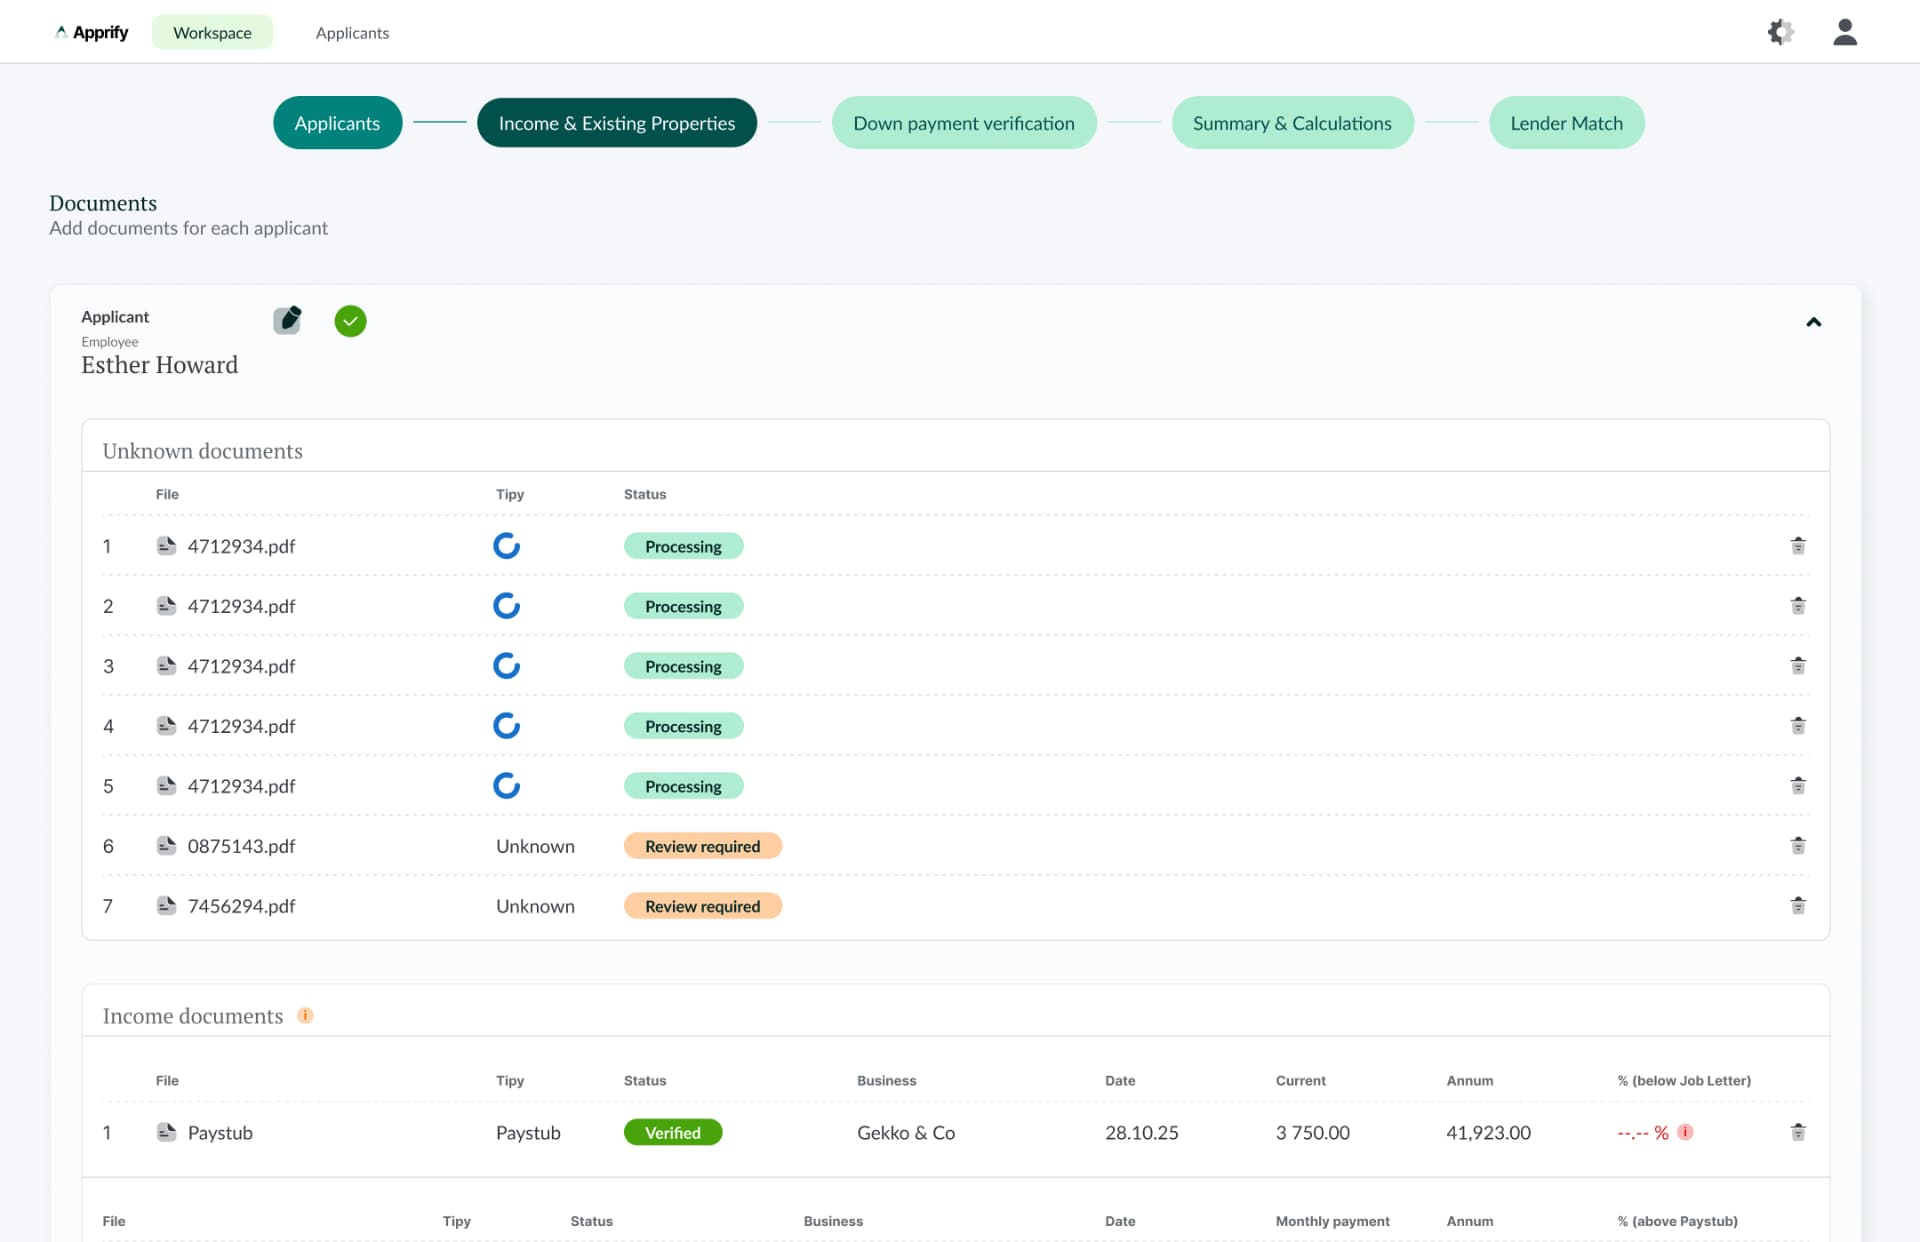Click the Unknown documents heading

(x=202, y=451)
